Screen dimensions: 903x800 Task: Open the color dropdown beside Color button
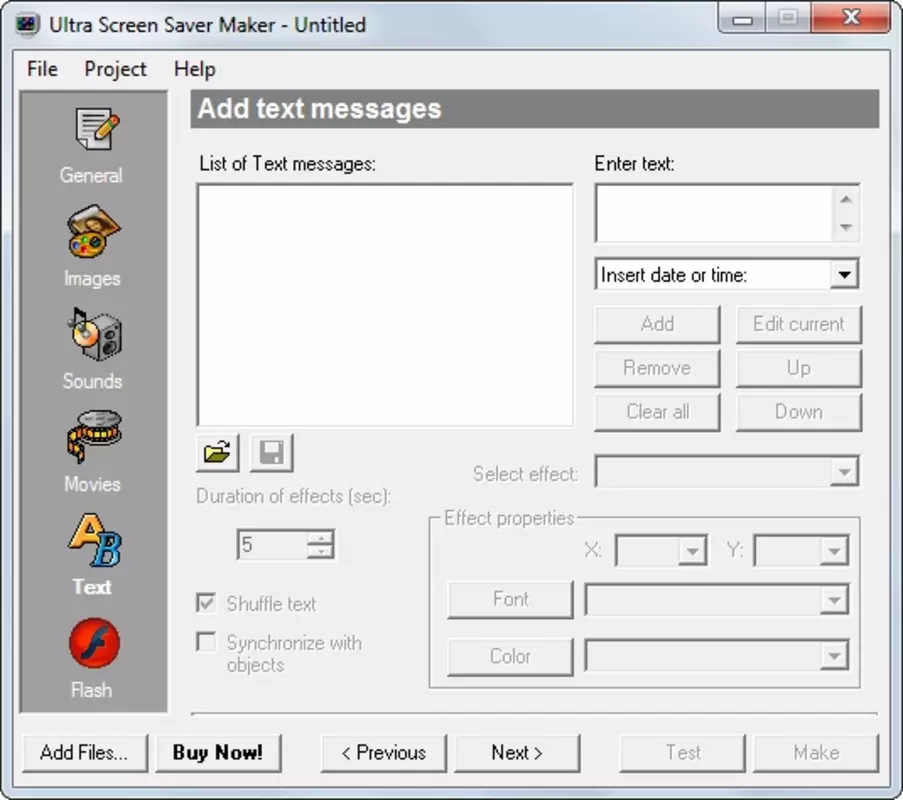click(834, 655)
